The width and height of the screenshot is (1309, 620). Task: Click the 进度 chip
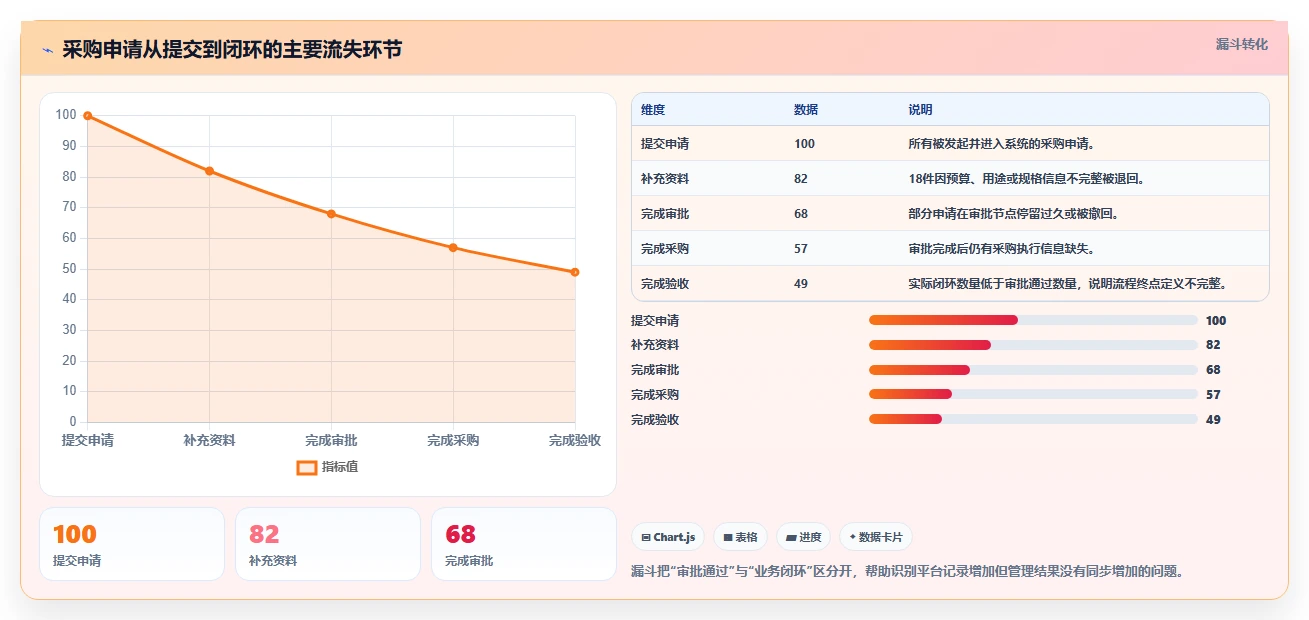click(x=804, y=537)
